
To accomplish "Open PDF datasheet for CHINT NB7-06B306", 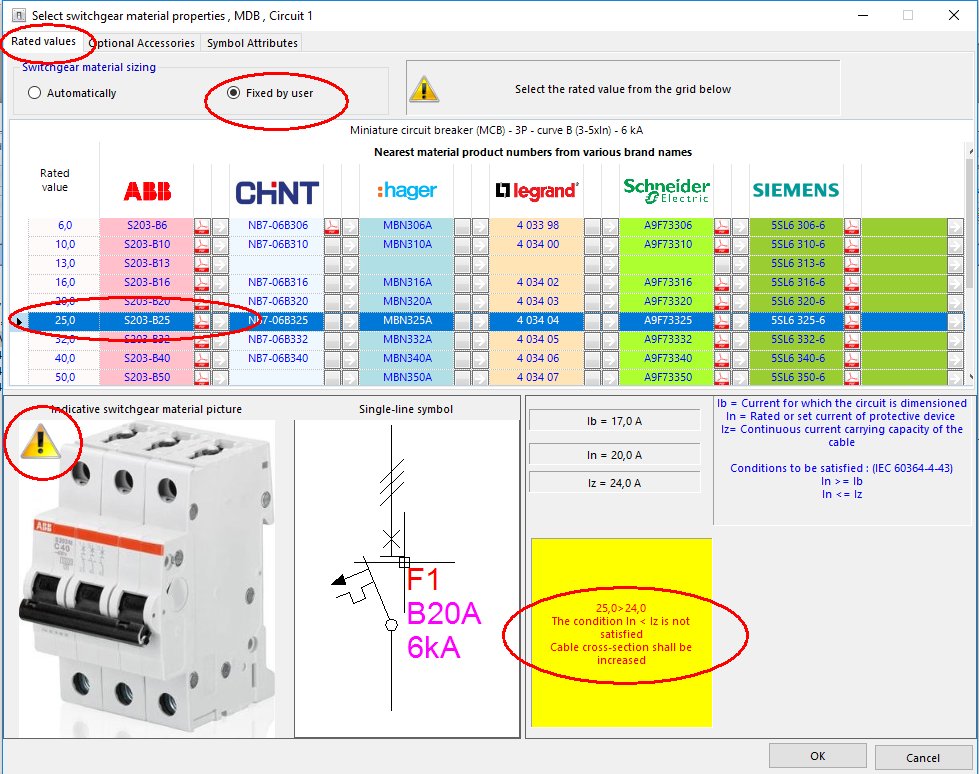I will tap(332, 224).
